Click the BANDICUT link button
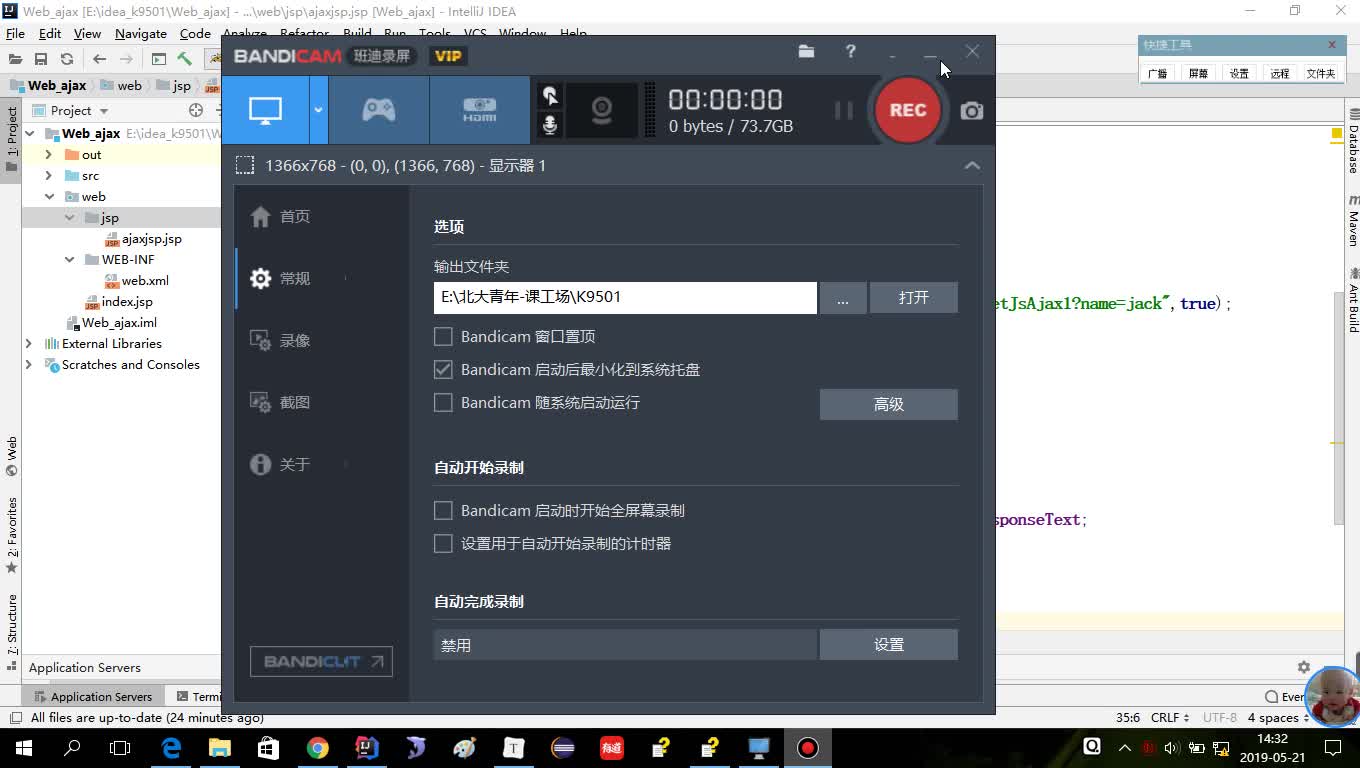The width and height of the screenshot is (1360, 768). pyautogui.click(x=321, y=661)
